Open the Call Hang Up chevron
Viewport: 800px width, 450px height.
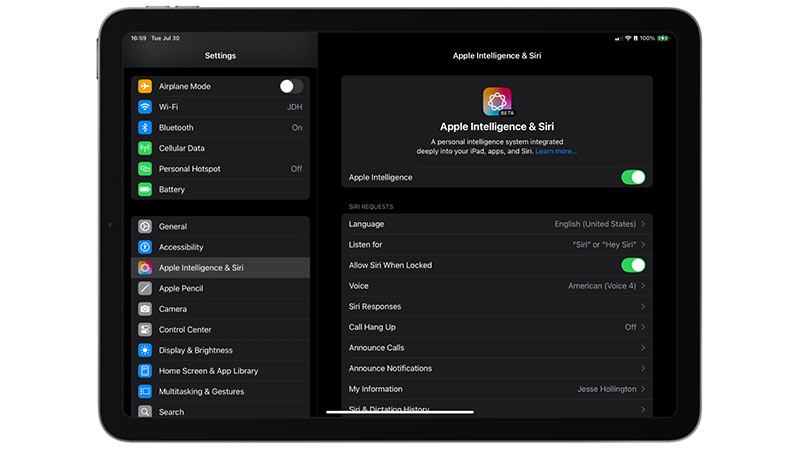coord(643,327)
